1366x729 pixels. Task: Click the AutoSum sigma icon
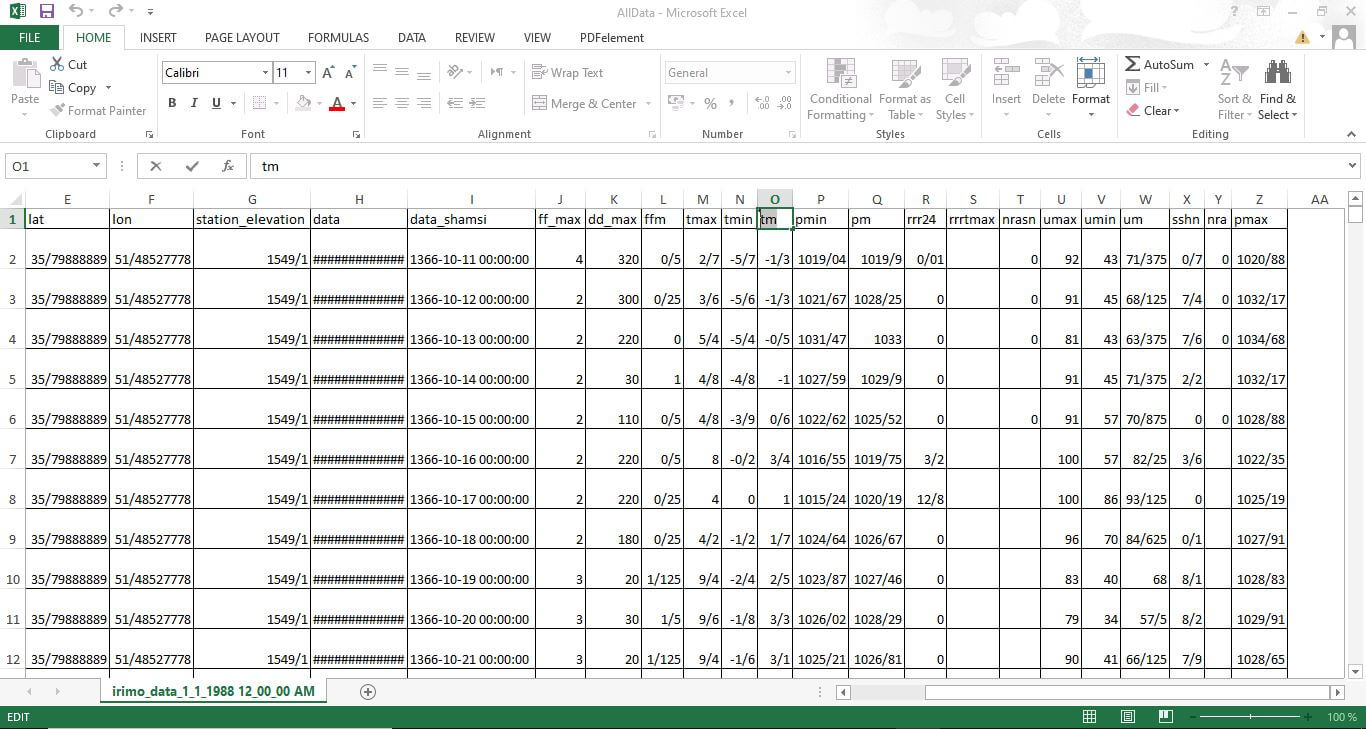(x=1133, y=64)
